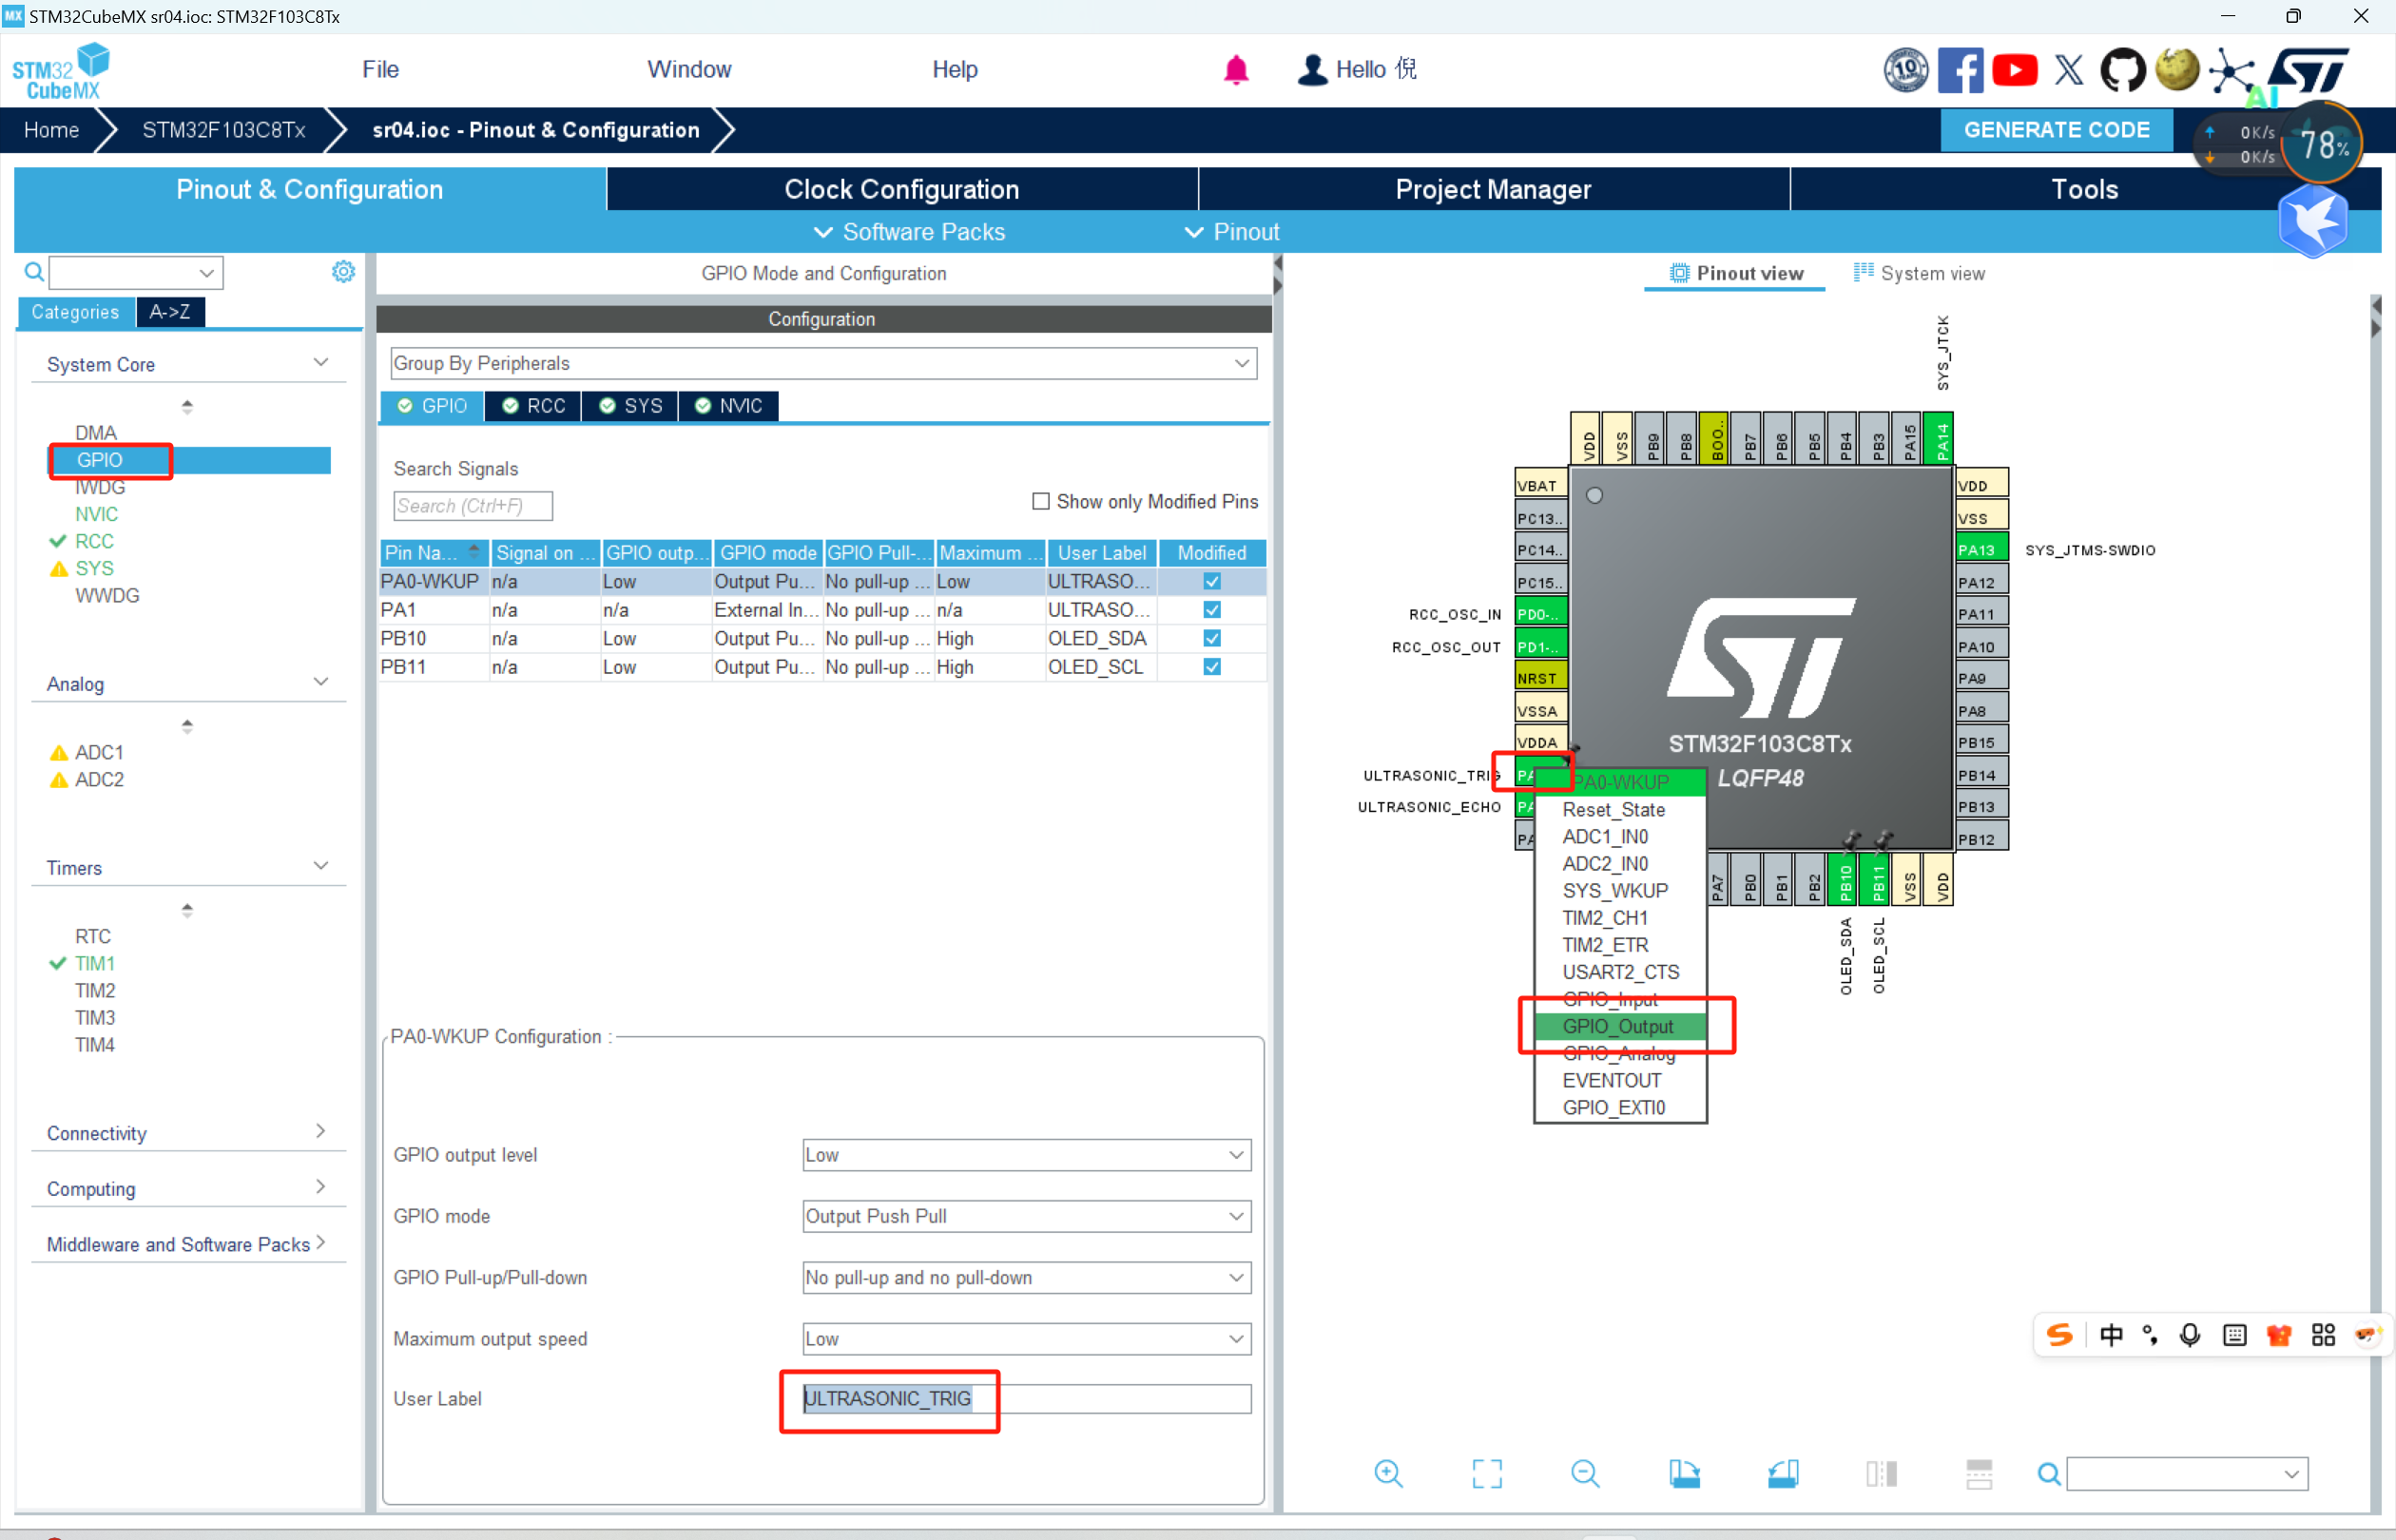Click the User Label input field
The height and width of the screenshot is (1540, 2396).
pyautogui.click(x=1026, y=1398)
